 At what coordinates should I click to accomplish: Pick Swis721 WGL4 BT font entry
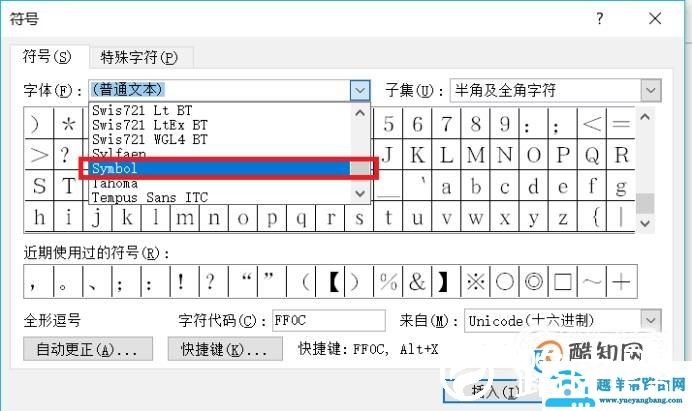[x=221, y=140]
